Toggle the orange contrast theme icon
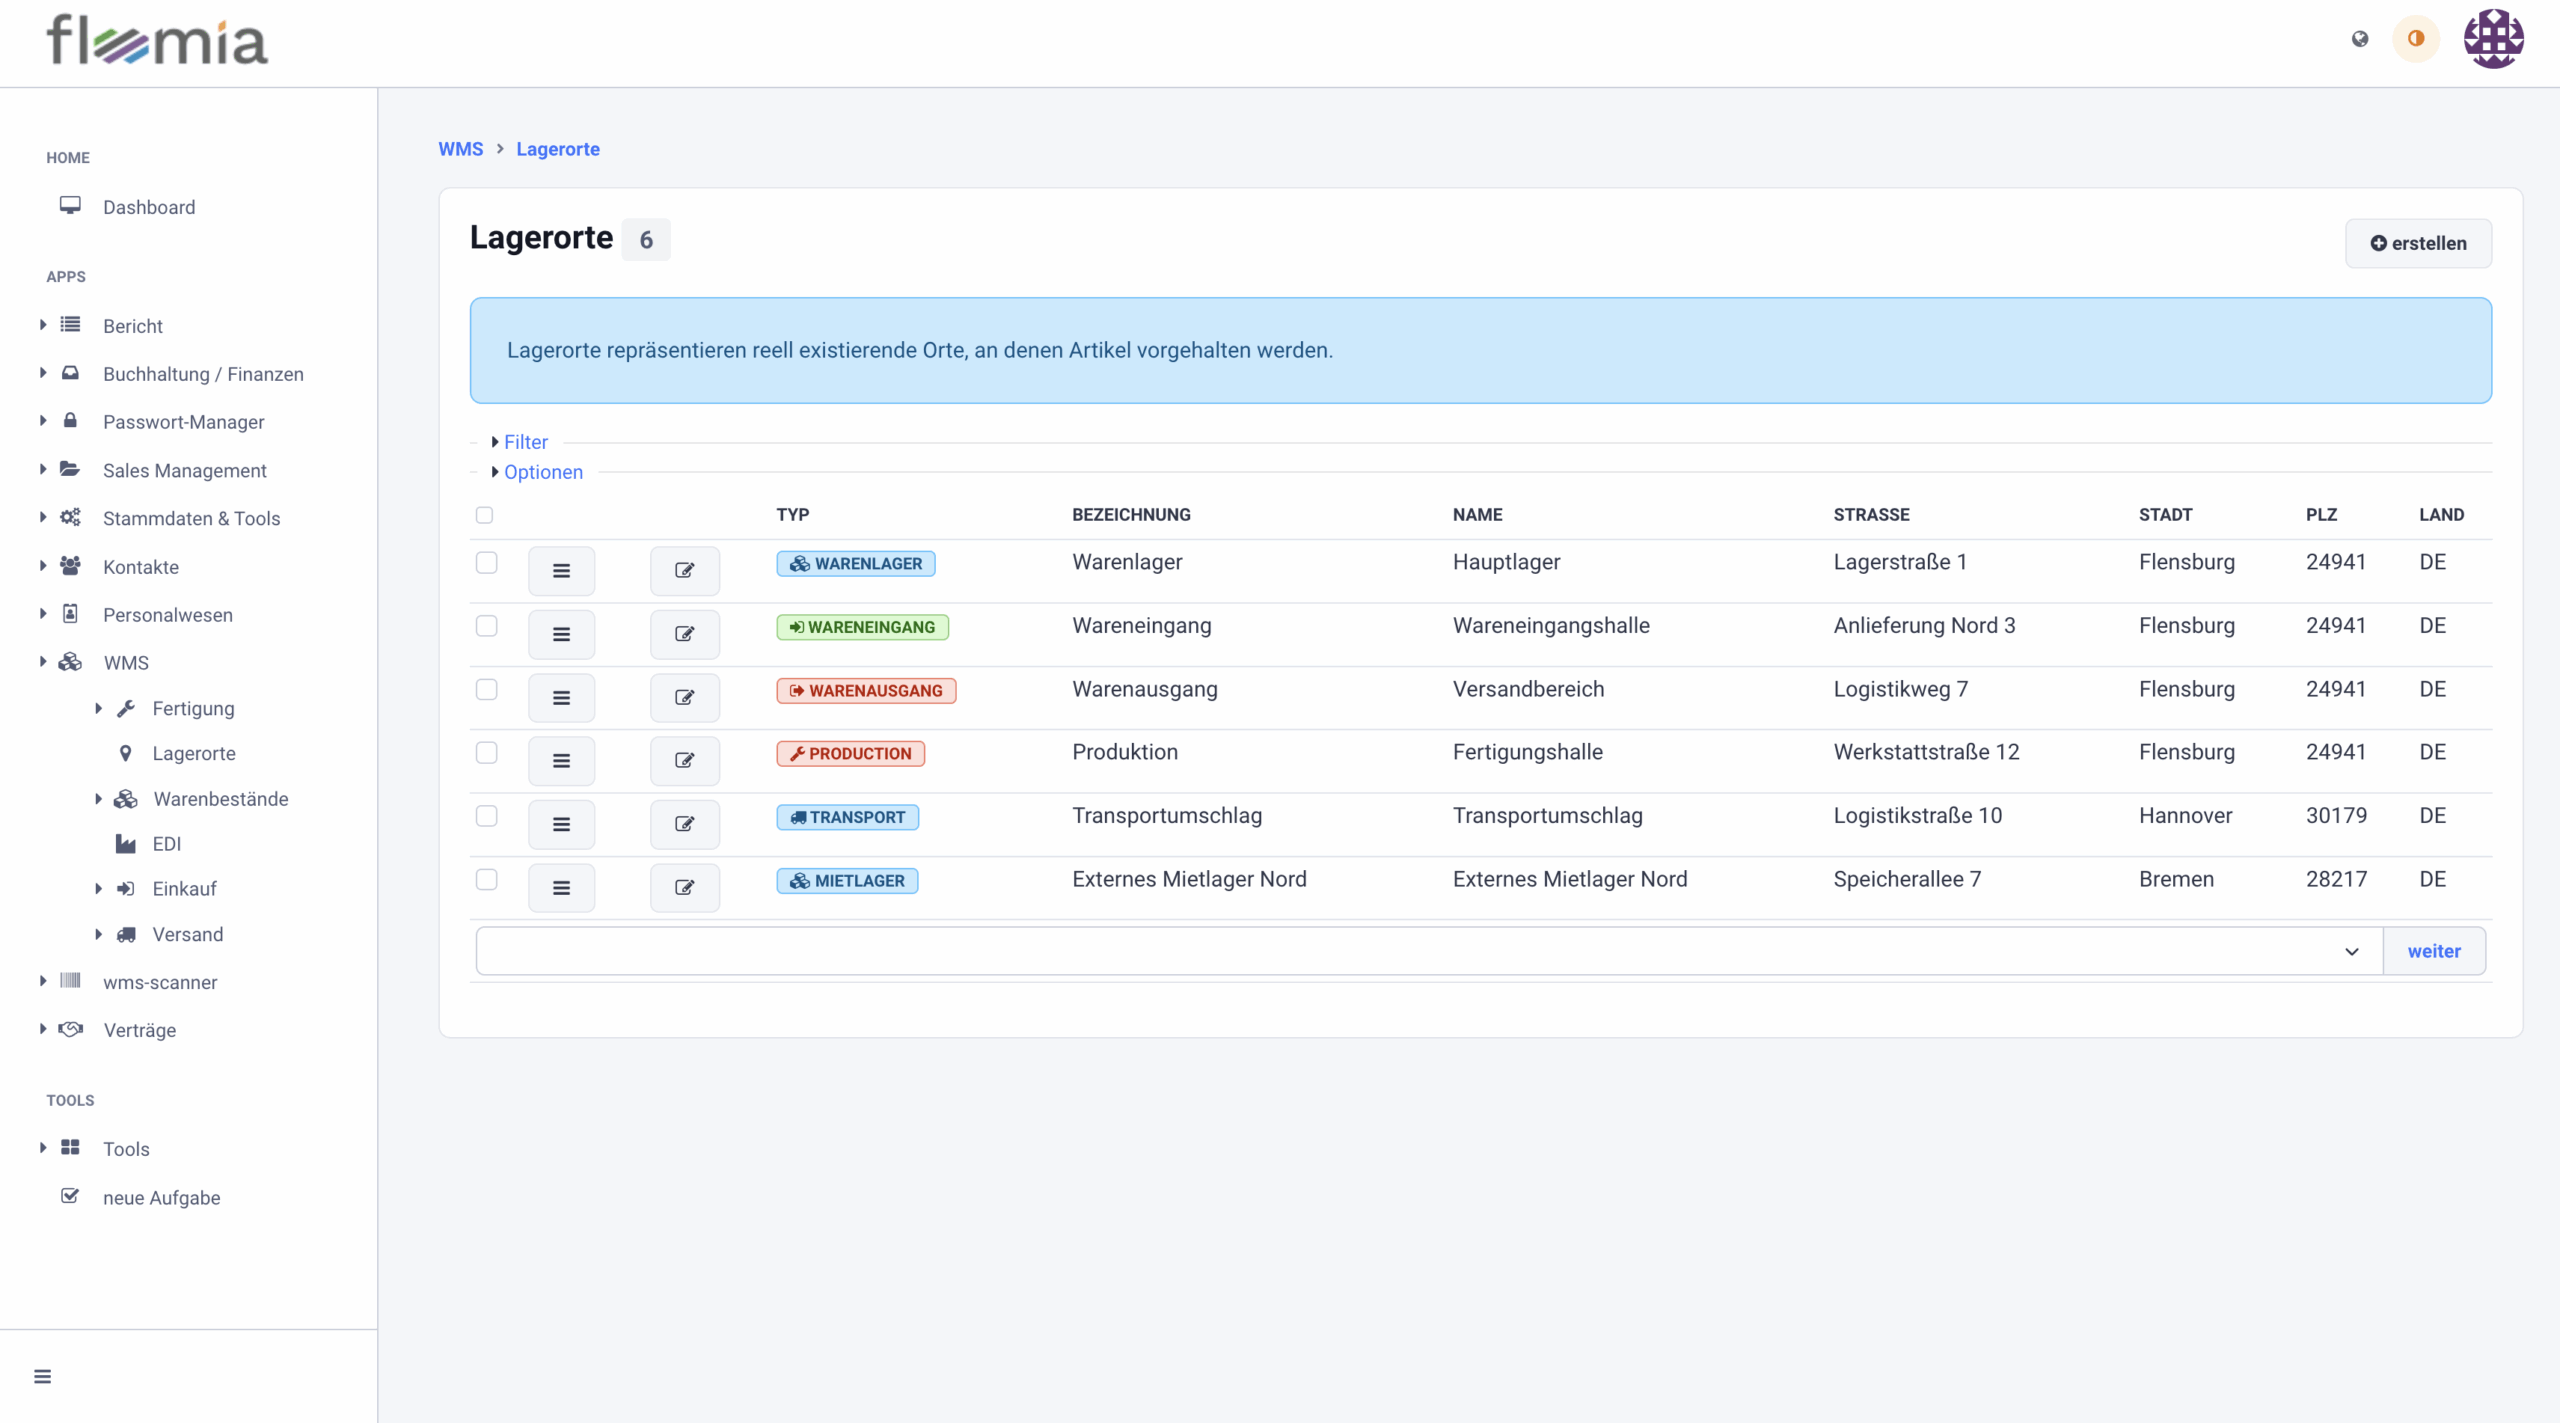The image size is (2560, 1423). pos(2416,39)
